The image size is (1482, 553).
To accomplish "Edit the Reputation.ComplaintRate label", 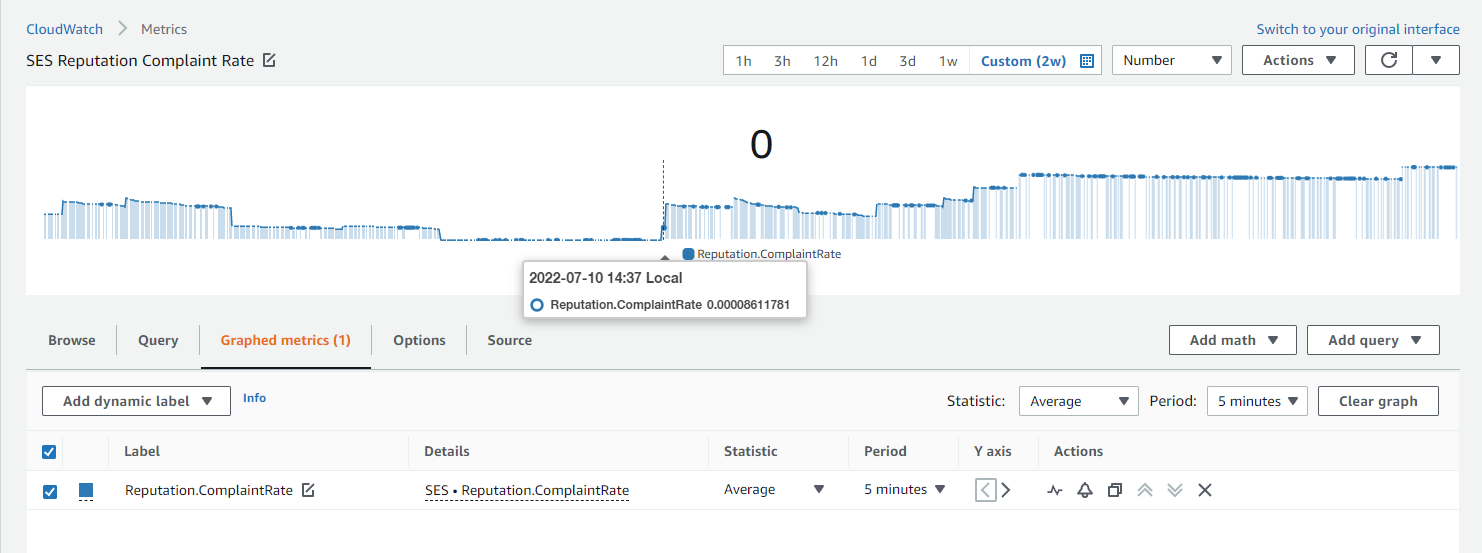I will pos(308,490).
